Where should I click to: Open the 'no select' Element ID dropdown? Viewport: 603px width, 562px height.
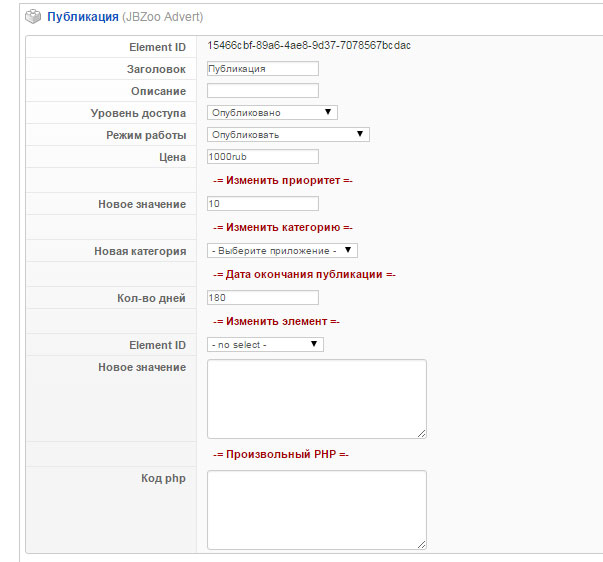click(x=265, y=345)
